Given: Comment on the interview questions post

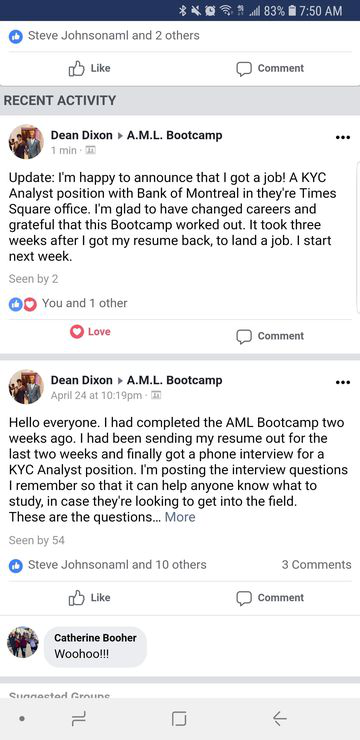Looking at the screenshot, I should (x=270, y=598).
